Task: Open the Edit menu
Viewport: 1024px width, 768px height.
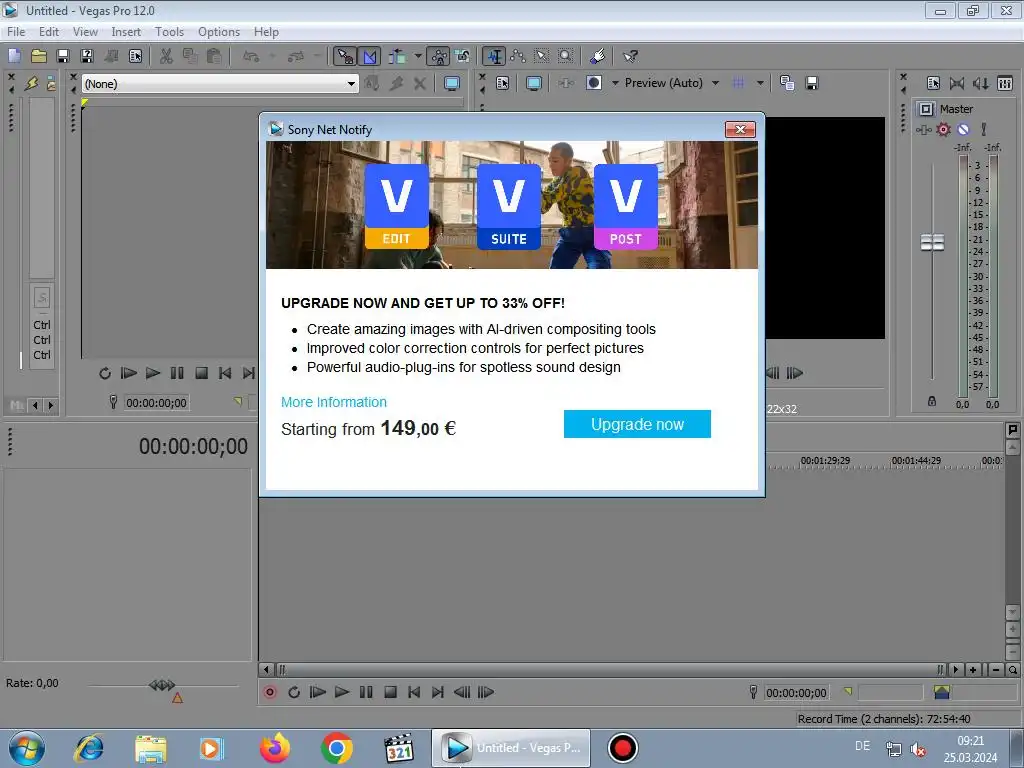Action: click(x=49, y=31)
